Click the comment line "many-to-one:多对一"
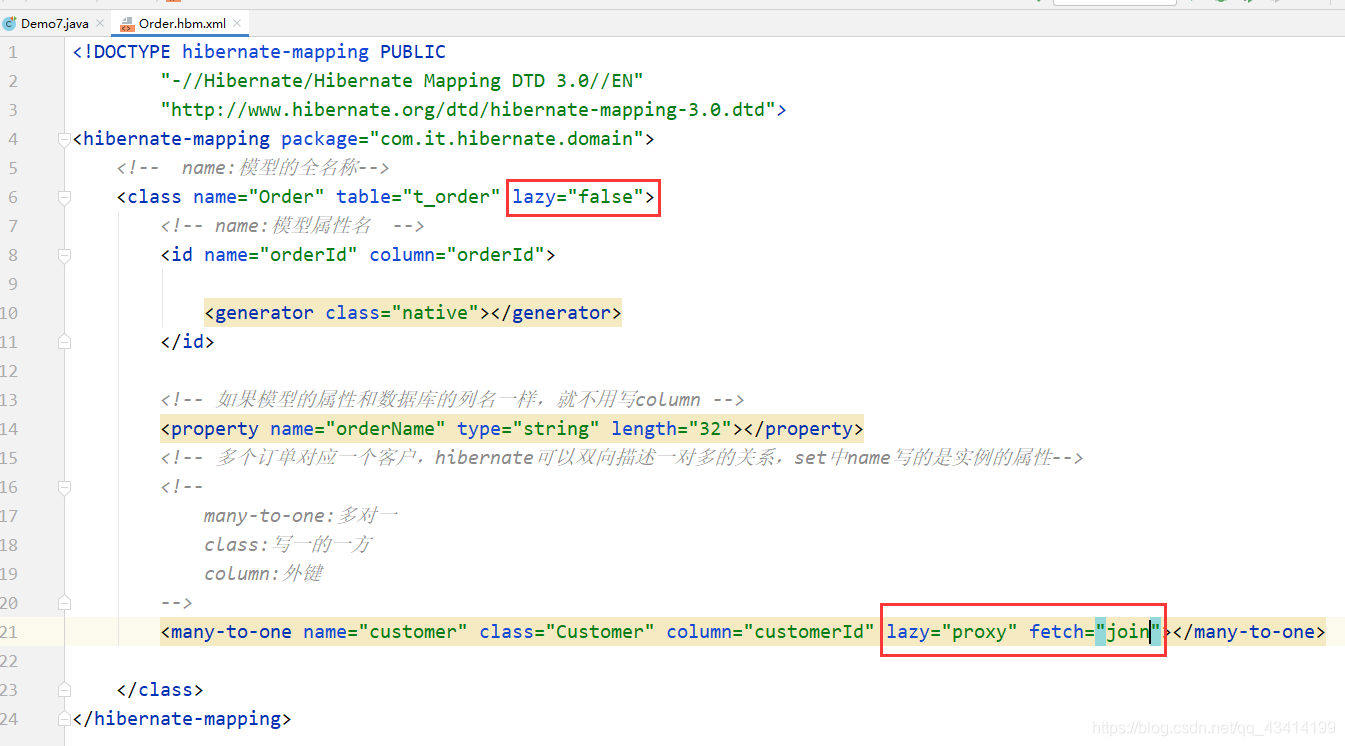The height and width of the screenshot is (746, 1345). 301,516
